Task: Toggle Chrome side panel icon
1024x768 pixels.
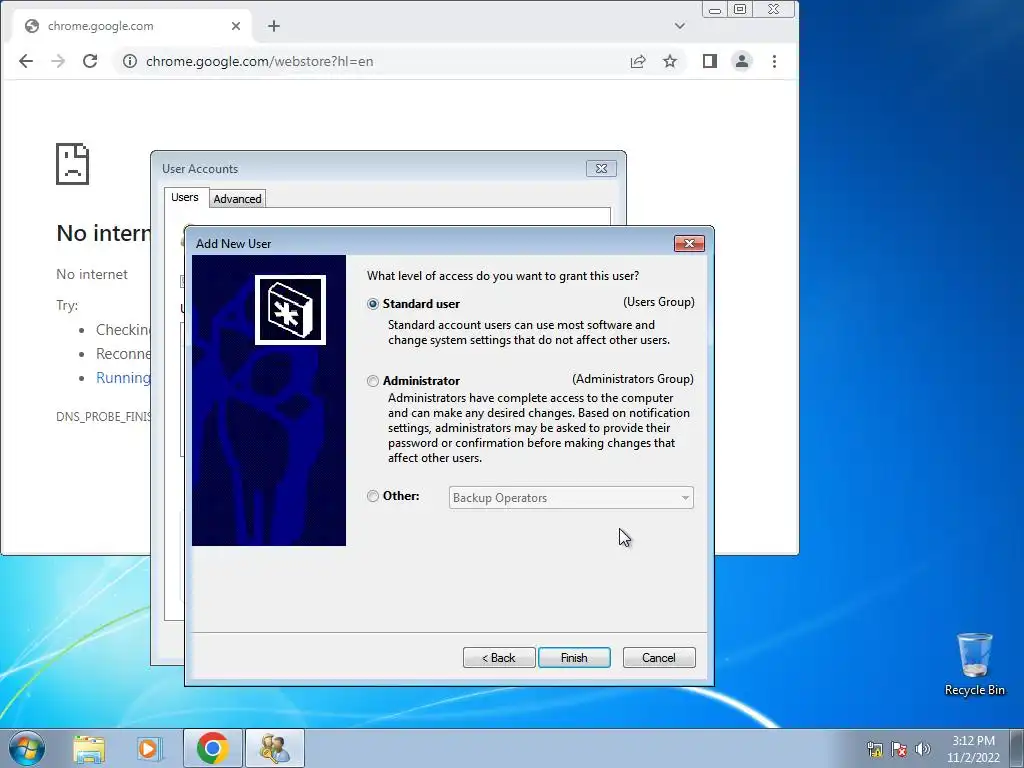Action: pyautogui.click(x=710, y=61)
